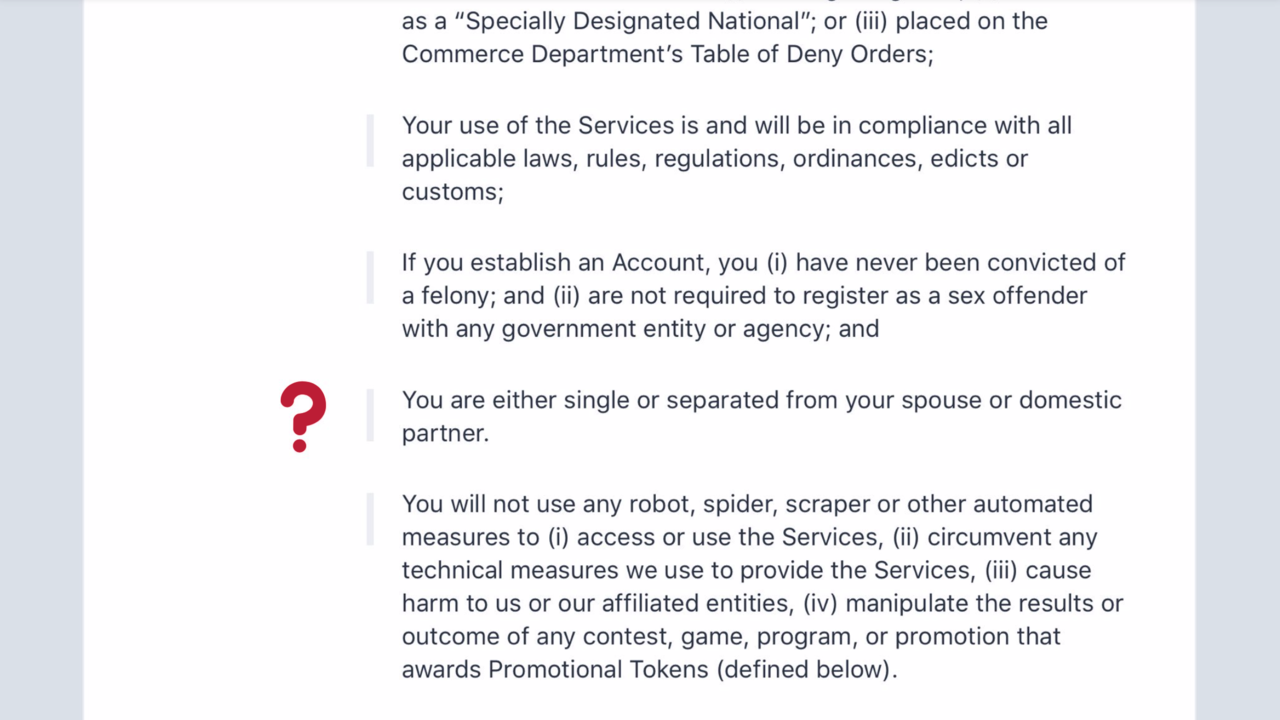Click the quote bar next to the single-or-separated clause
Image resolution: width=1280 pixels, height=720 pixels.
click(x=370, y=416)
